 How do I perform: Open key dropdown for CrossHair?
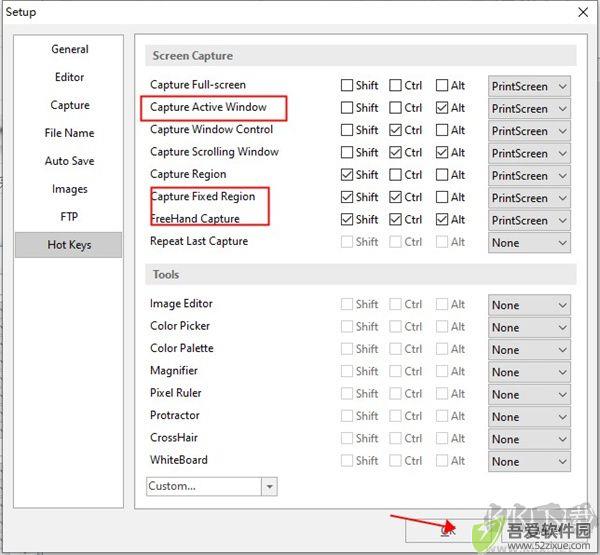coord(529,439)
